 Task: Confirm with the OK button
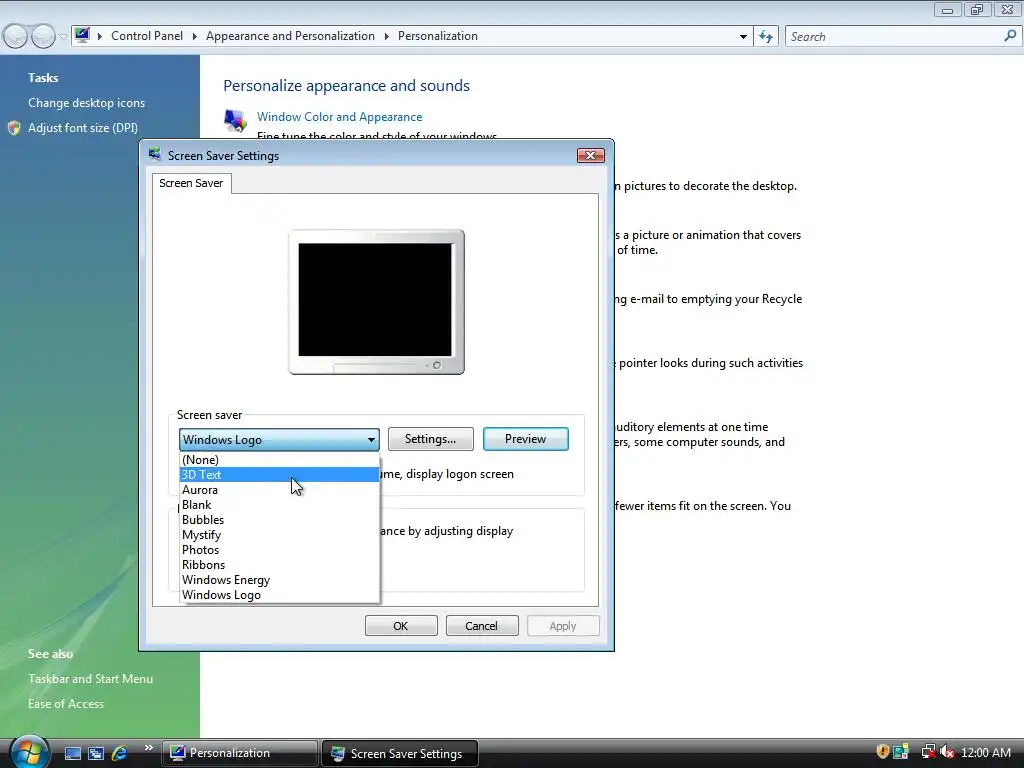coord(401,626)
